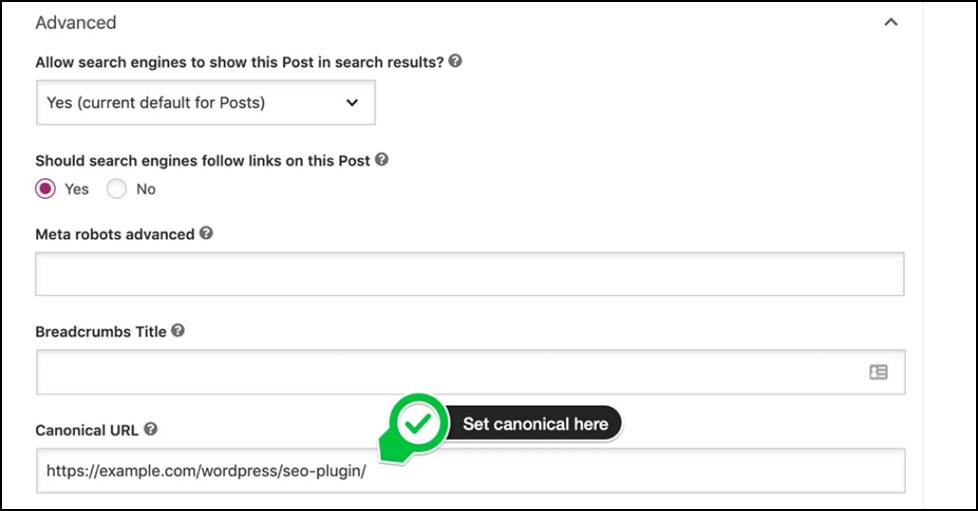The height and width of the screenshot is (511, 978).
Task: Edit the Canonical URL text field
Action: click(x=470, y=470)
